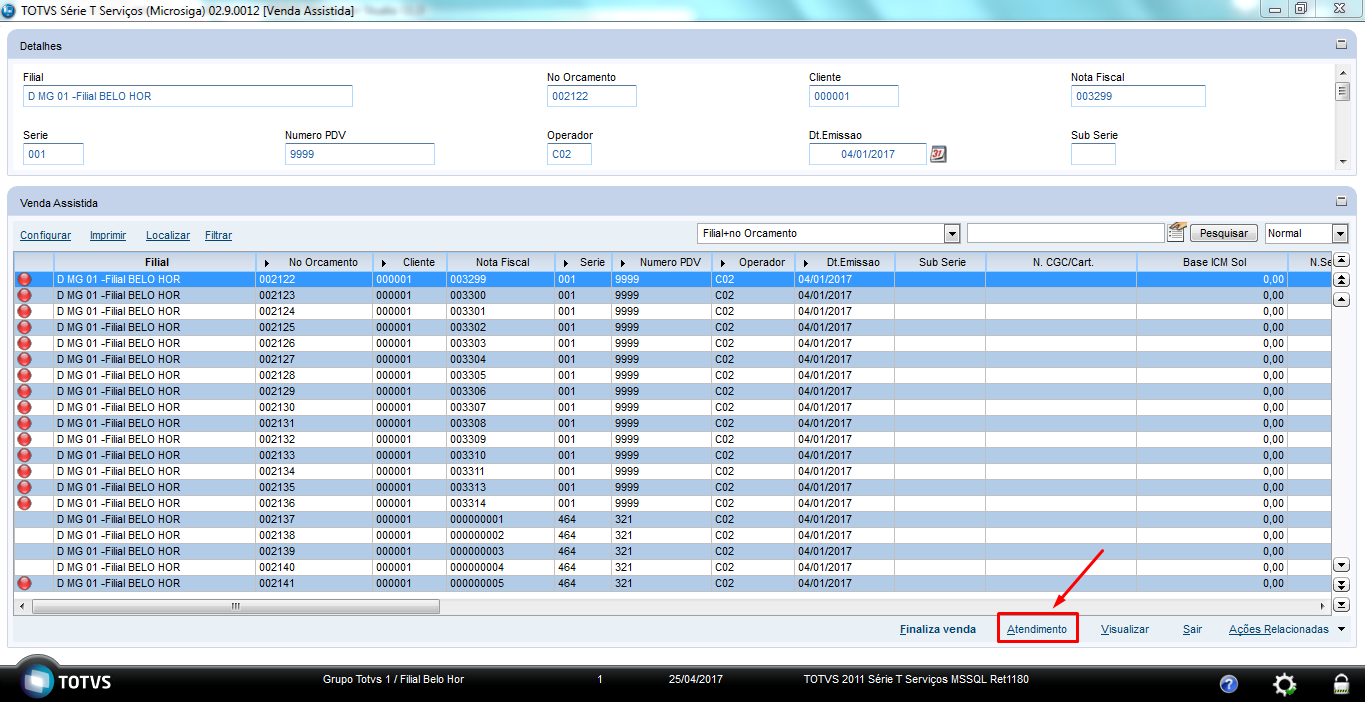Jump to the first record using the top arrow button
This screenshot has width=1365, height=702.
click(x=1342, y=260)
